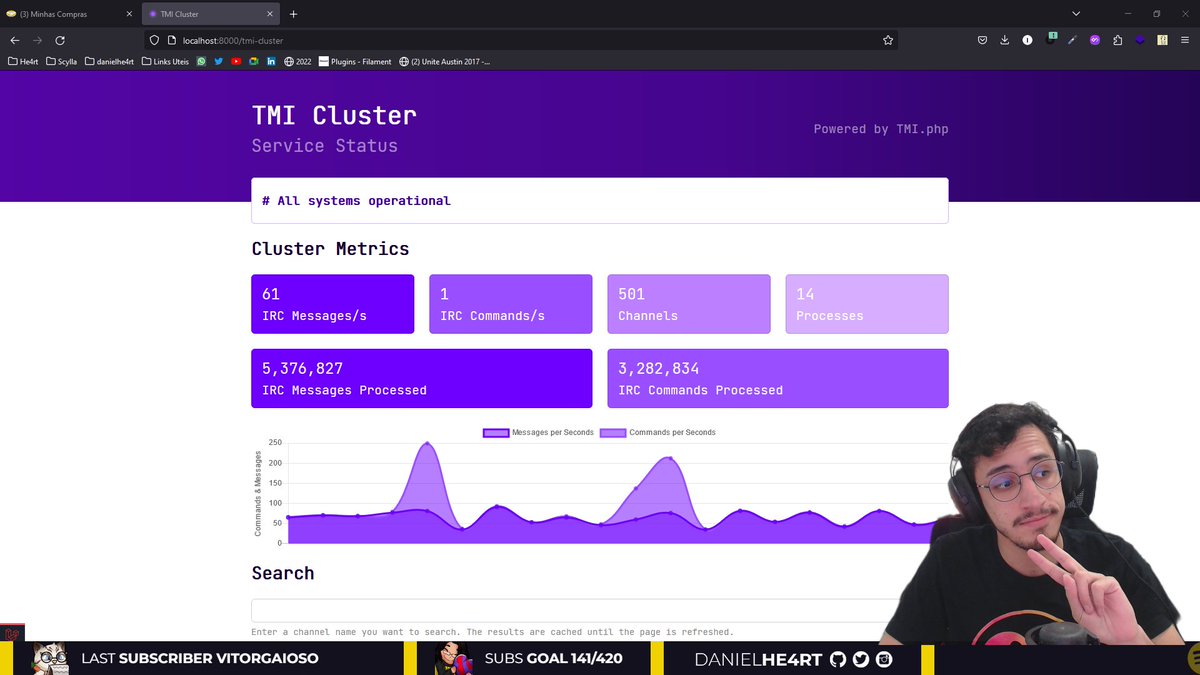Switch to the Minhas Compras tab

(69, 14)
